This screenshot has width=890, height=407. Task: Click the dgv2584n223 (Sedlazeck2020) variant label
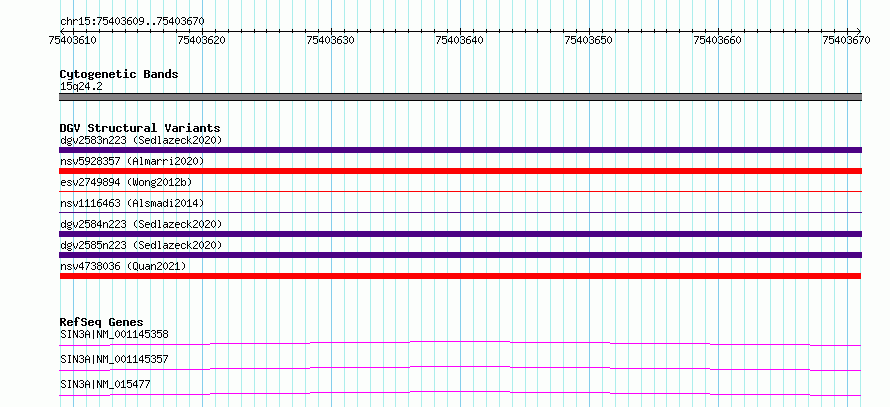[141, 224]
